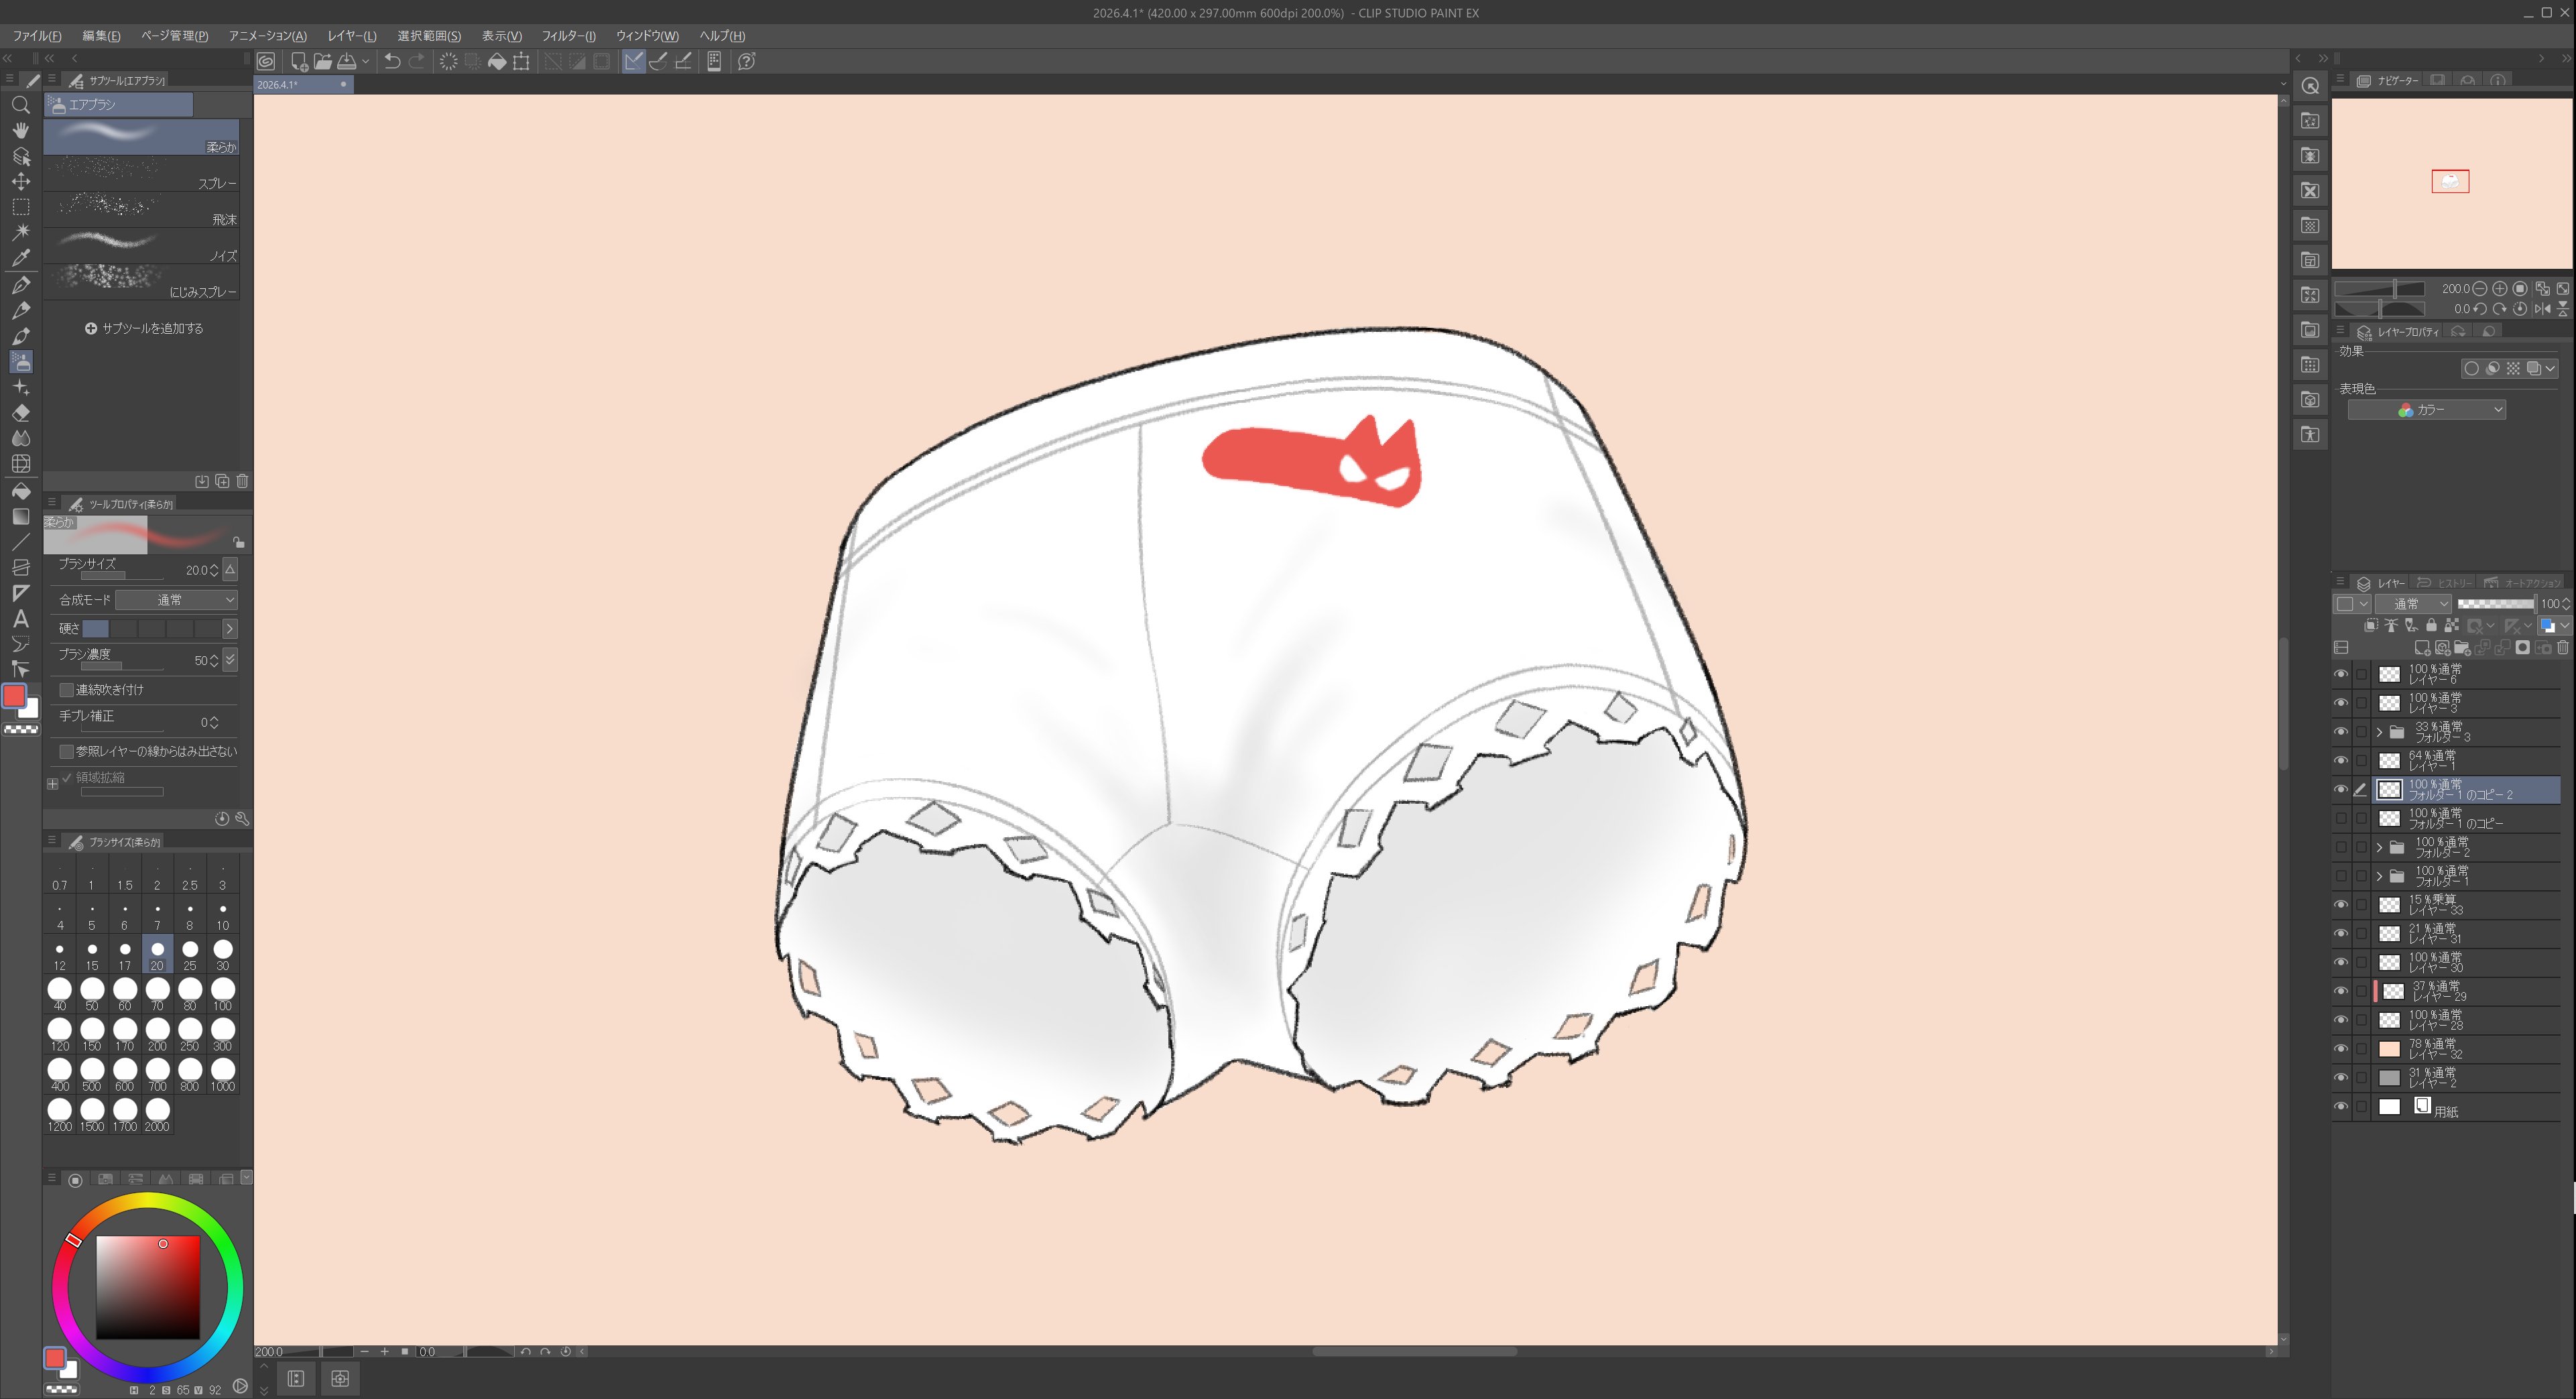Click the Undo arrow in the toolbar

coord(392,62)
